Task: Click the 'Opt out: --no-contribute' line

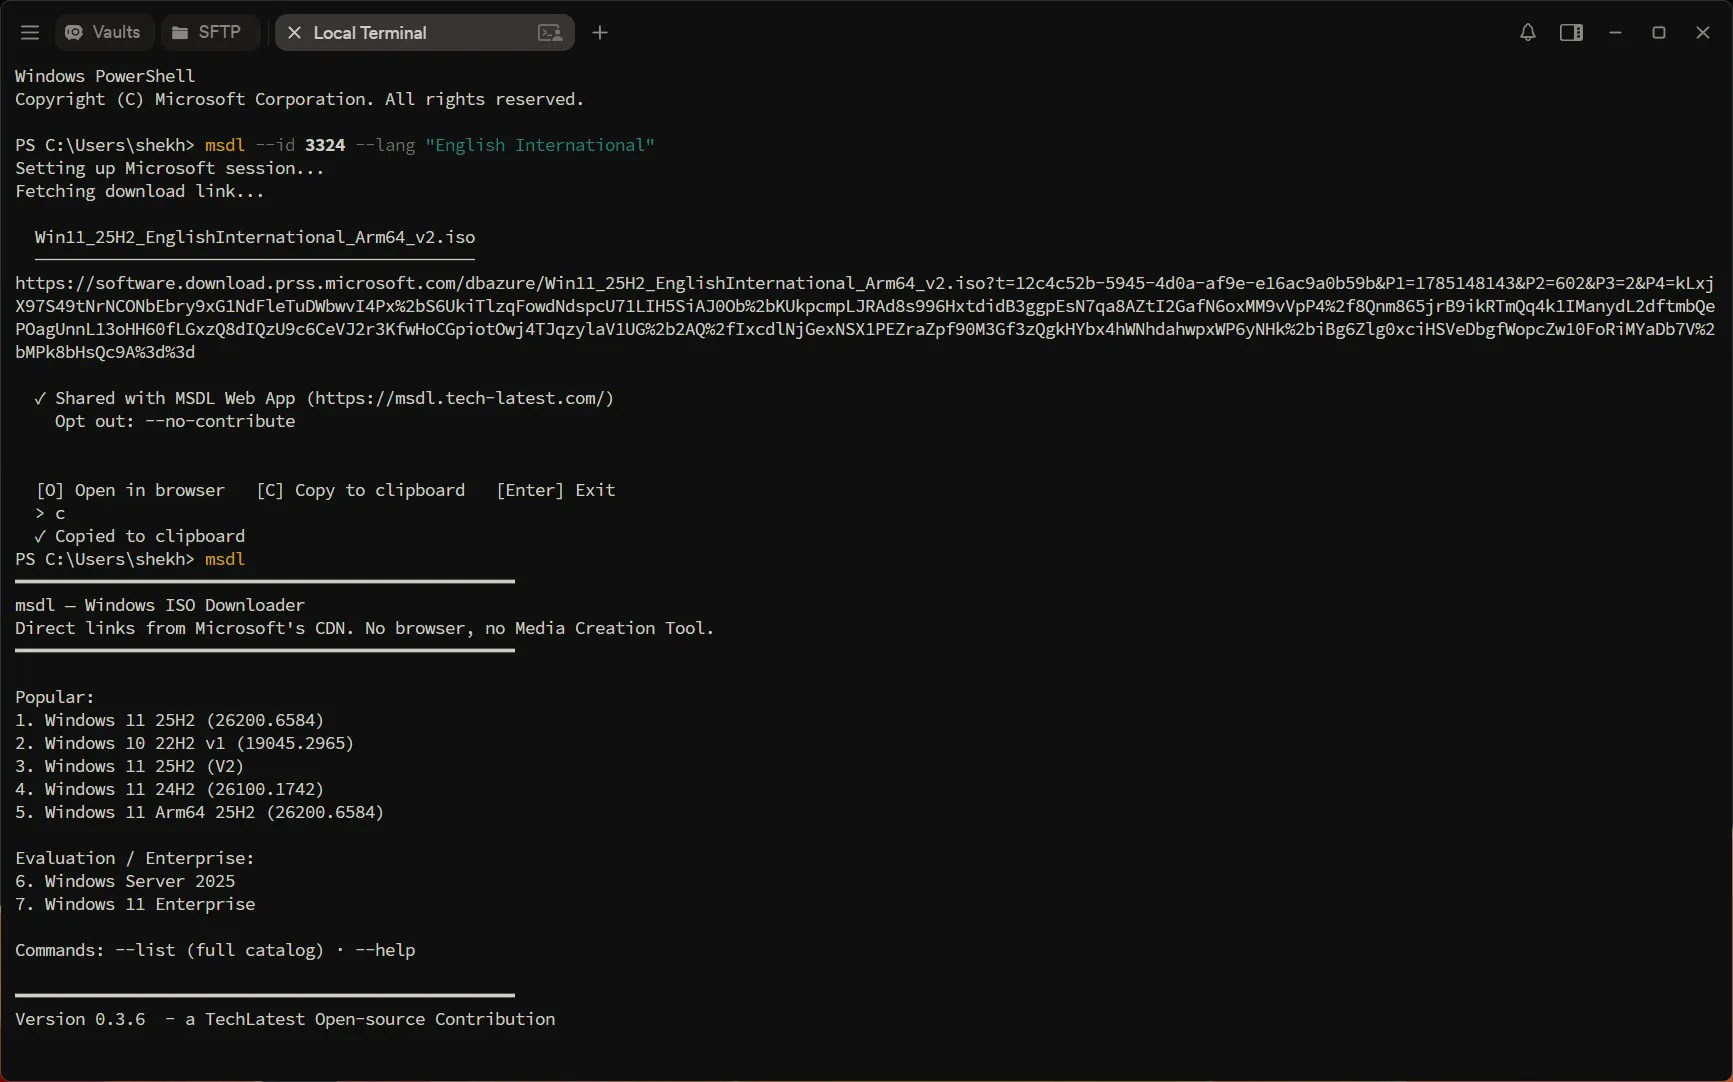Action: (x=175, y=421)
